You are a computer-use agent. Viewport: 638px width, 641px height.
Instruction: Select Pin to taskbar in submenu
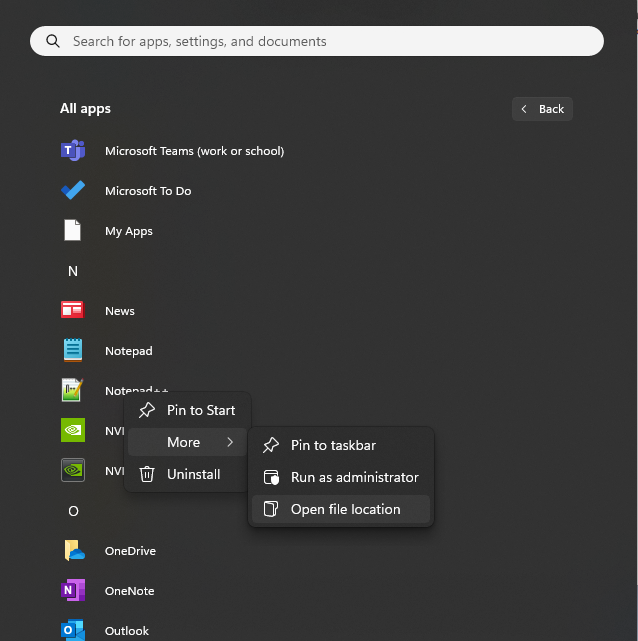pos(341,445)
